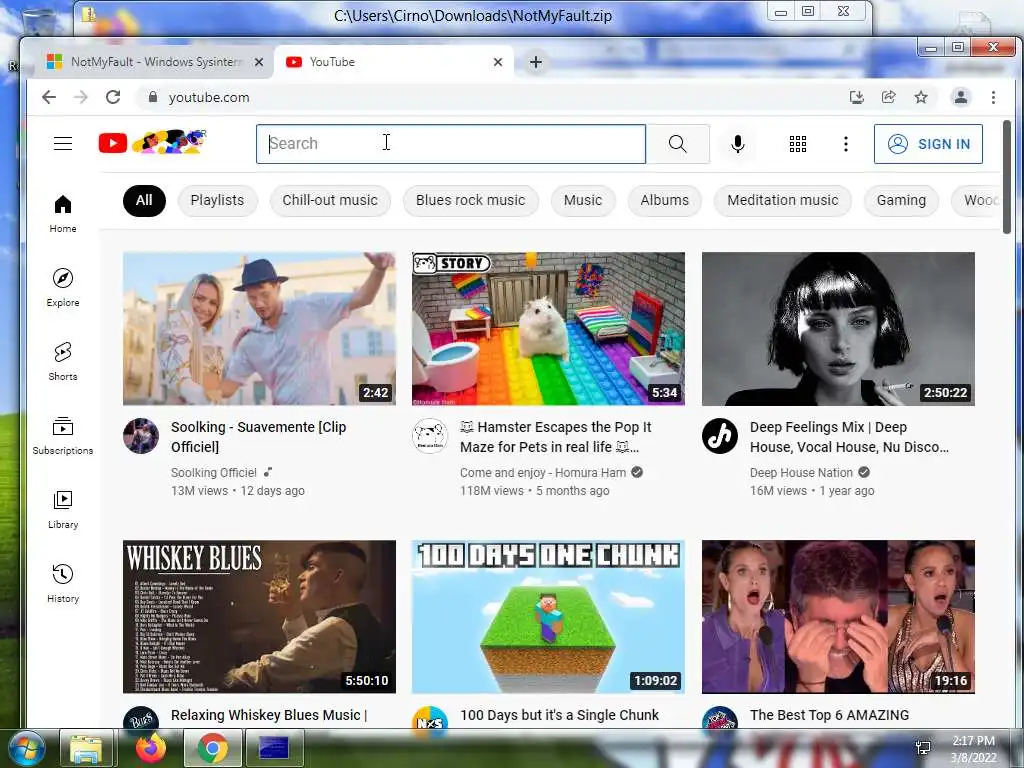Select the All filter chip
The height and width of the screenshot is (768, 1024).
coord(144,200)
